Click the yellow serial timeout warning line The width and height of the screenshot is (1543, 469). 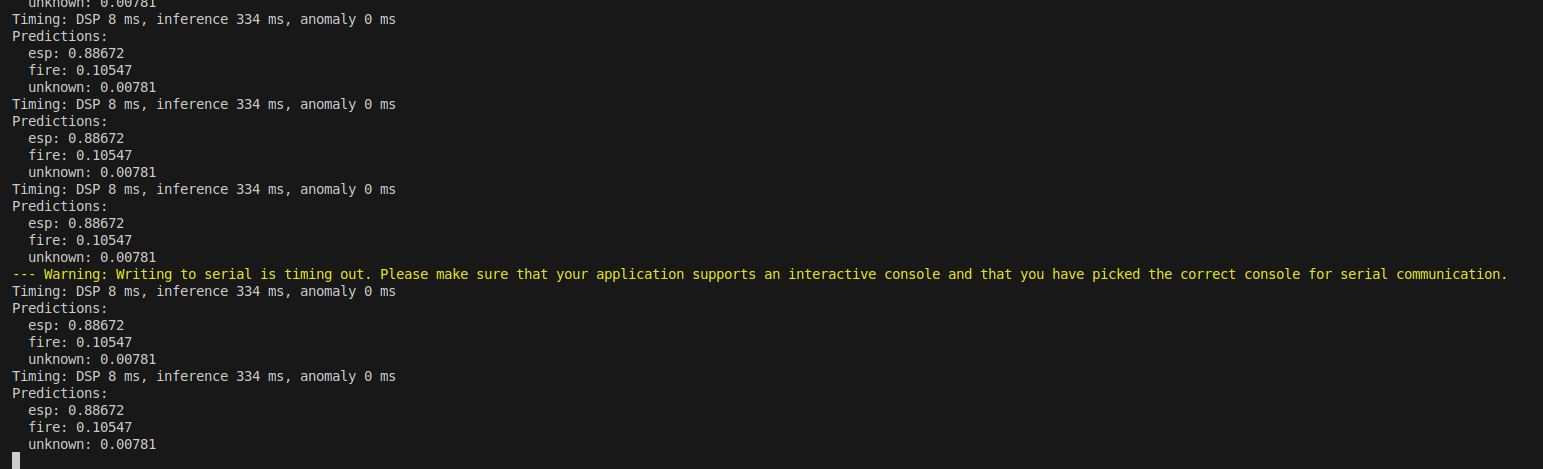[760, 274]
